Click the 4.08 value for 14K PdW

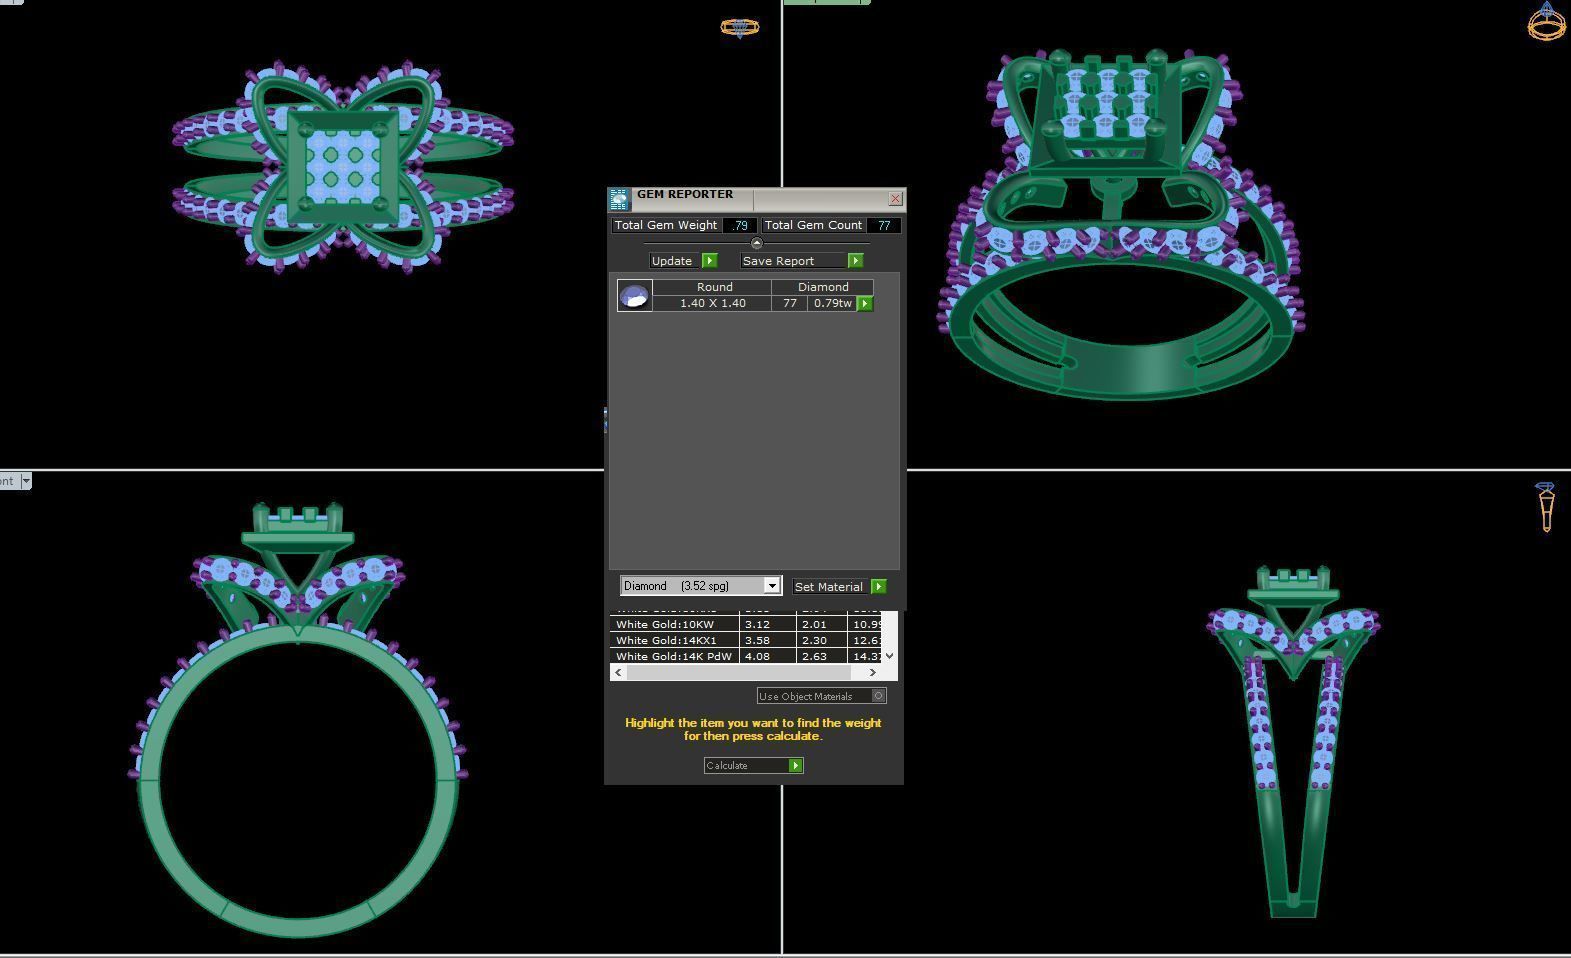click(768, 656)
